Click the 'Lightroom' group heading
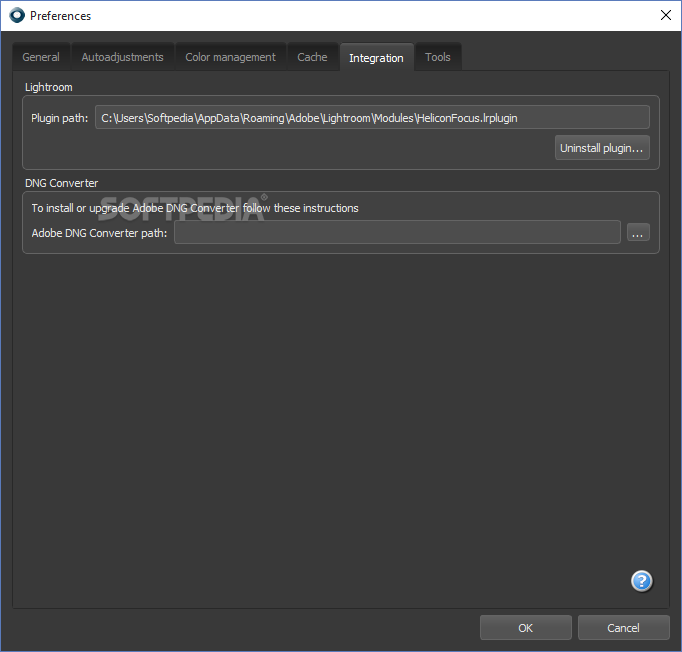 [49, 87]
